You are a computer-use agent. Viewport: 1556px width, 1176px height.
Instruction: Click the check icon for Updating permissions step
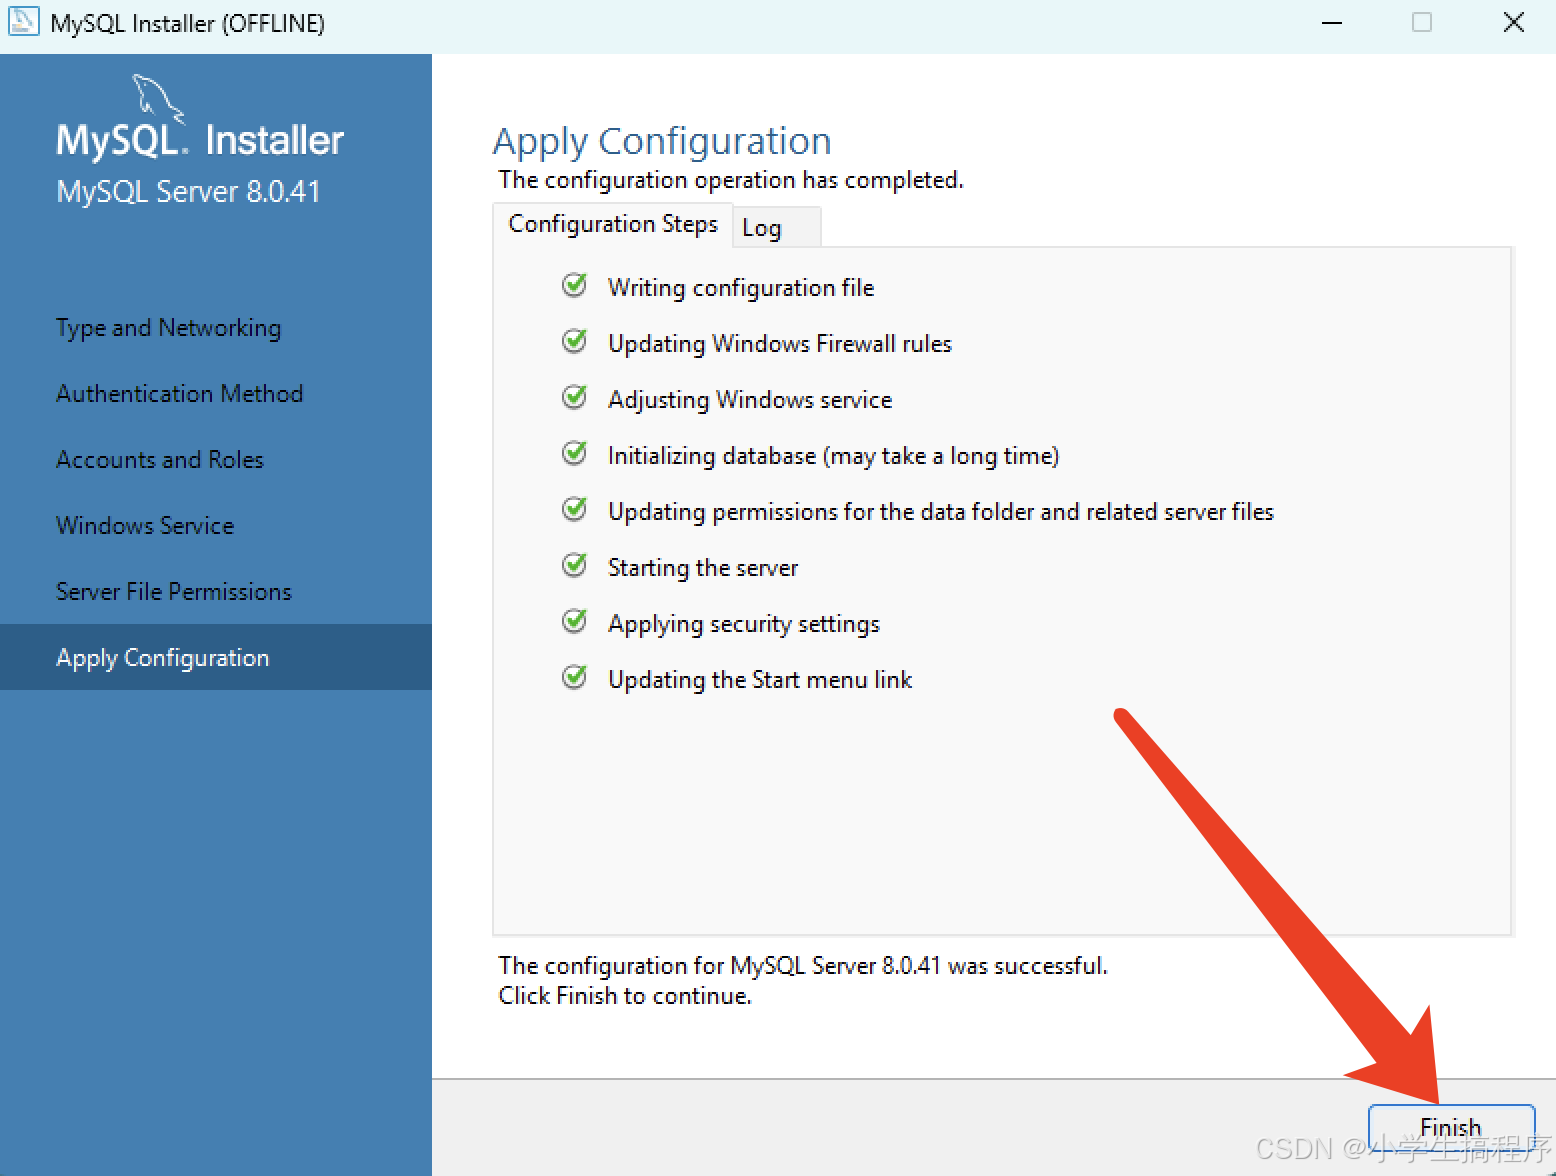[575, 510]
